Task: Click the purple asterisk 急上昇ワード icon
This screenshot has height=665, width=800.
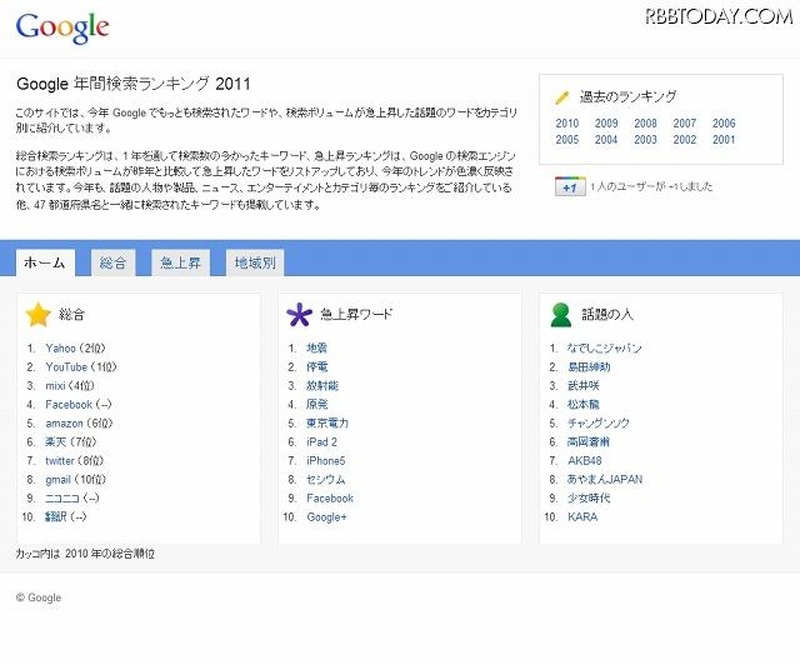Action: pyautogui.click(x=299, y=315)
